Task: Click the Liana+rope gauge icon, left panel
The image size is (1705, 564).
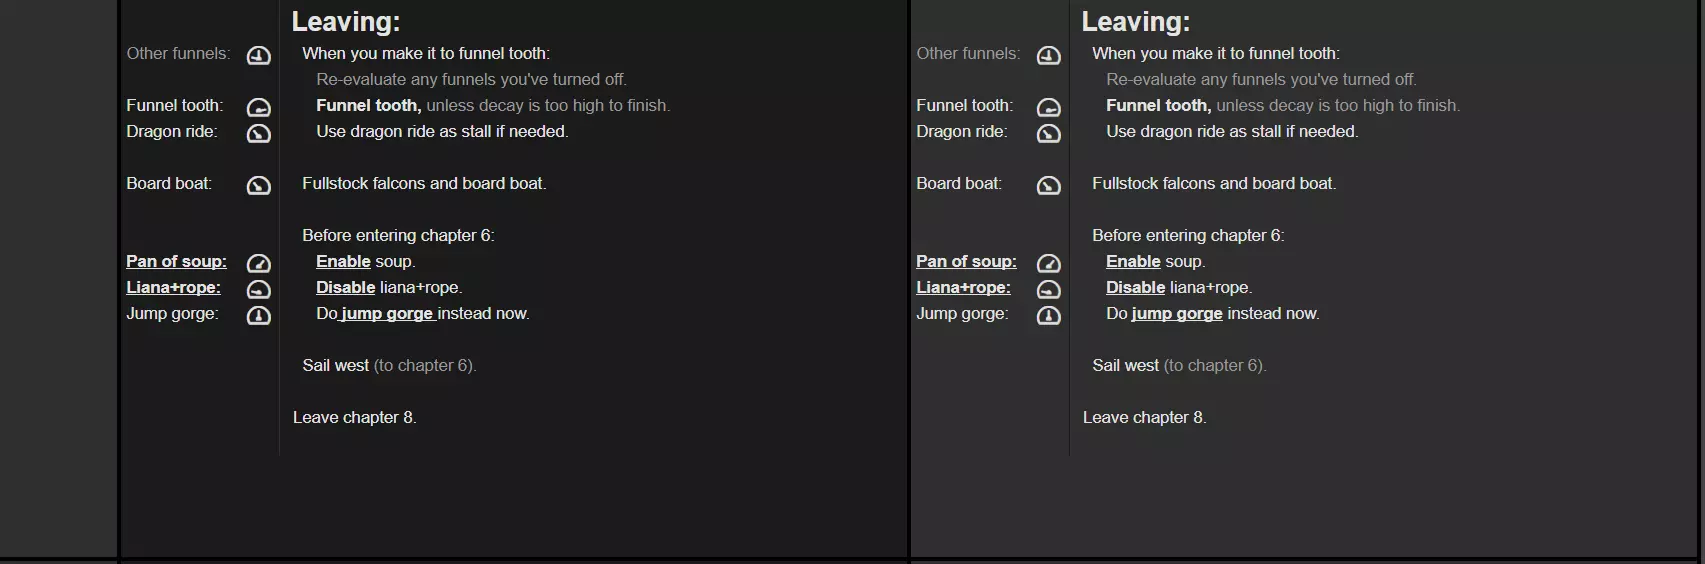Action: (x=258, y=290)
